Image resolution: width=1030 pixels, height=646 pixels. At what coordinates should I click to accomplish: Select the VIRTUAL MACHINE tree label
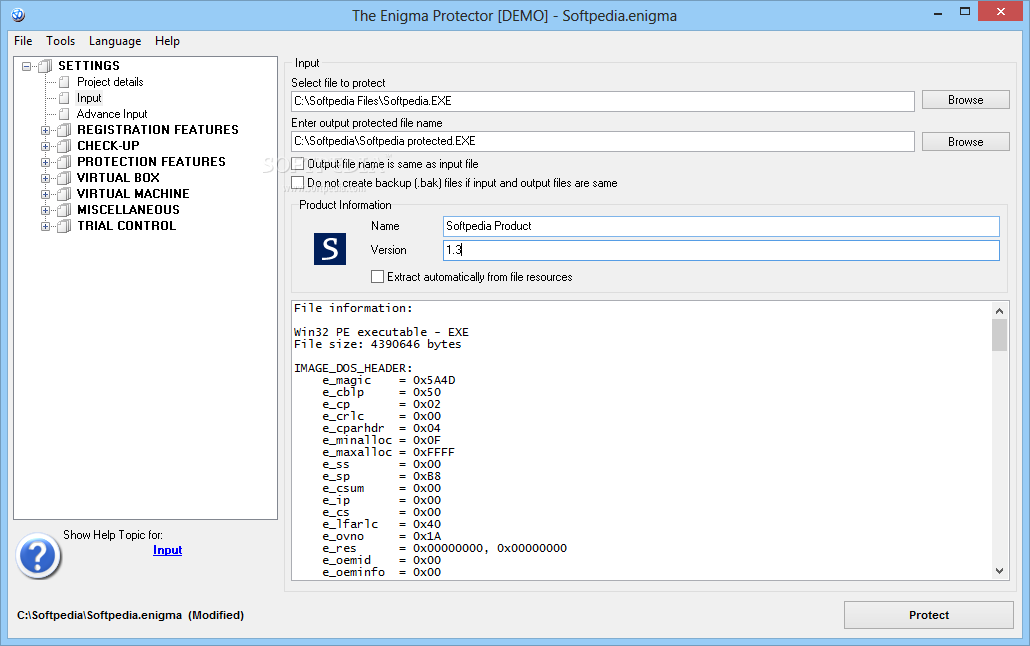click(133, 194)
